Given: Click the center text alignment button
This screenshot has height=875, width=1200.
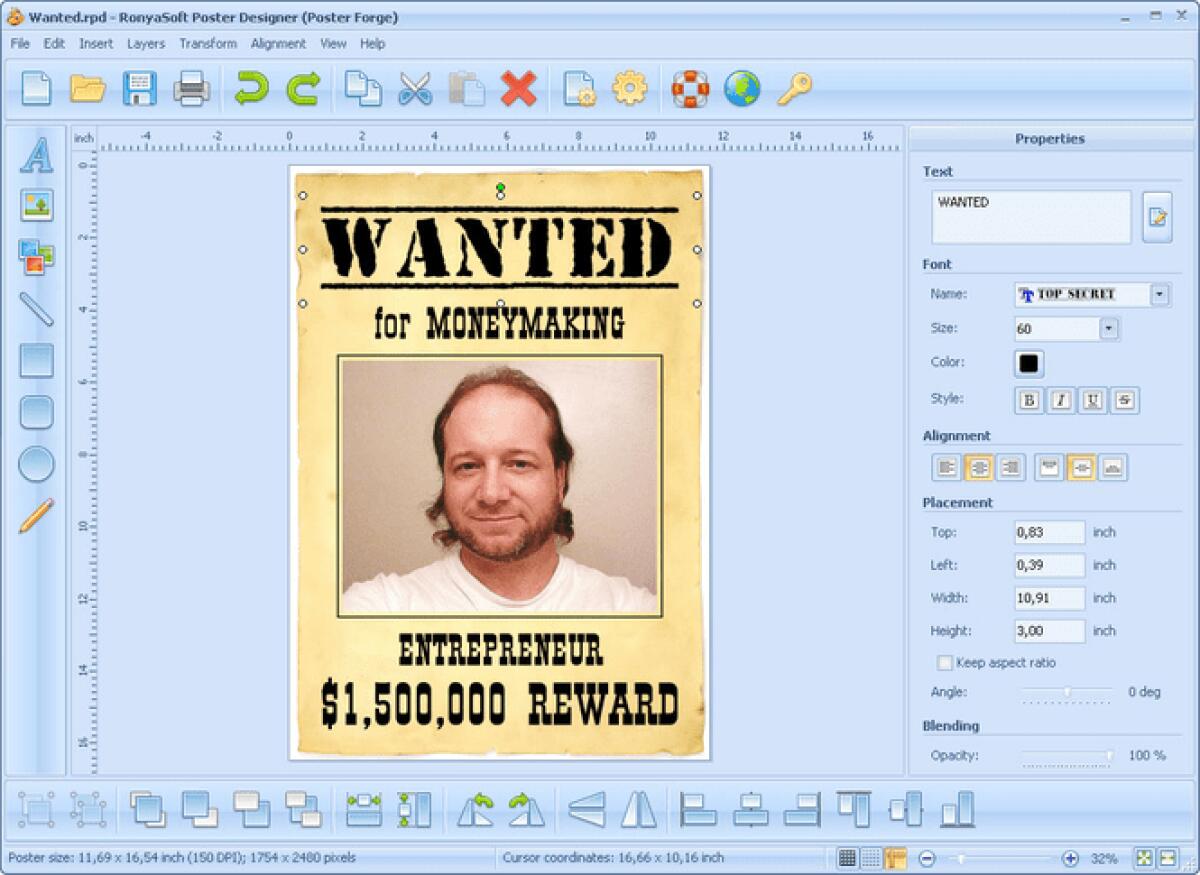Looking at the screenshot, I should 978,467.
